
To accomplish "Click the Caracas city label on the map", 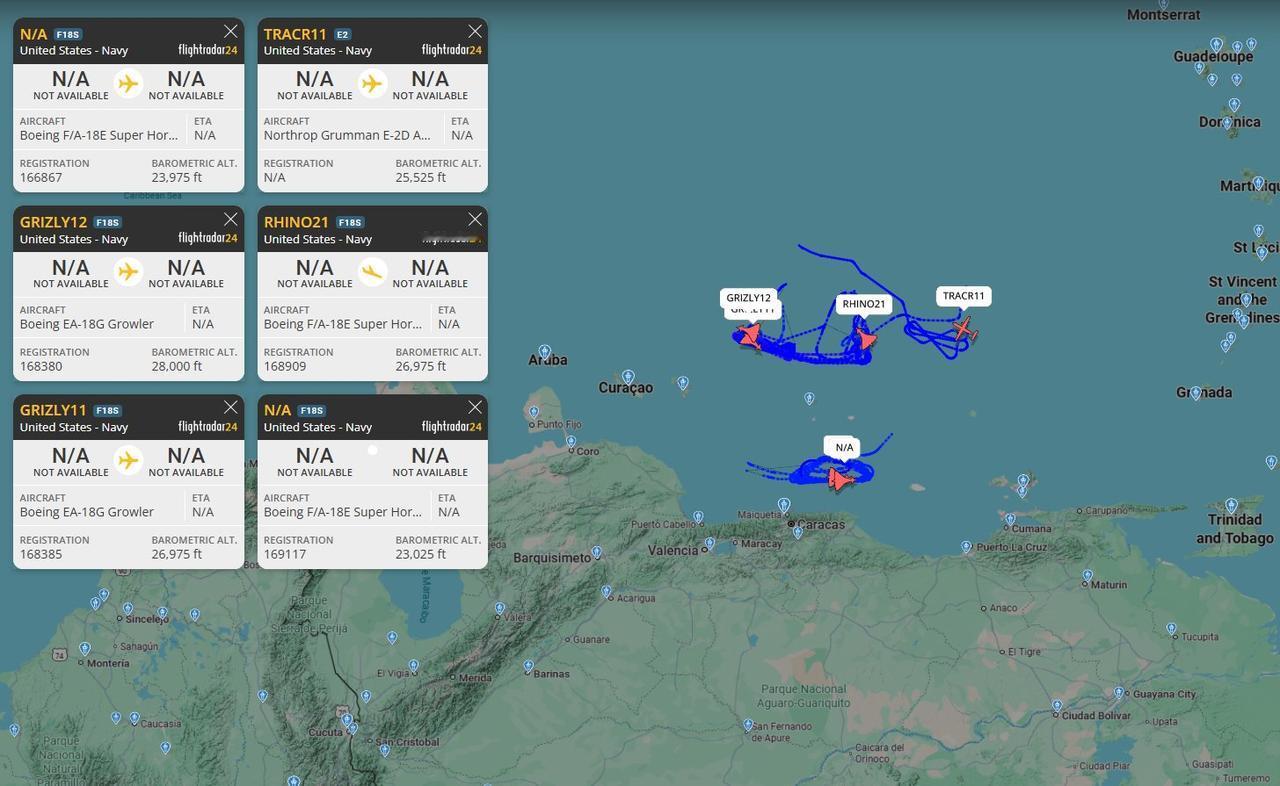I will pos(821,524).
